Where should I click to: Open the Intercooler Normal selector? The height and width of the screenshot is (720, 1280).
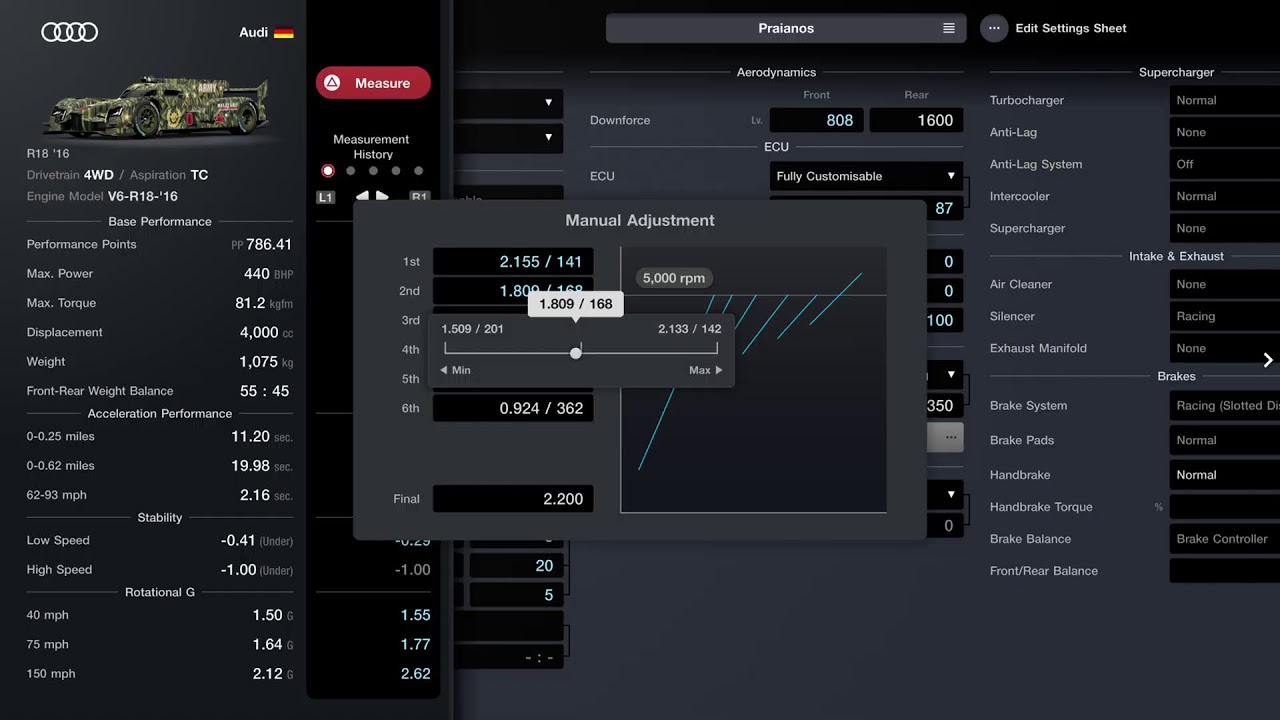1225,196
